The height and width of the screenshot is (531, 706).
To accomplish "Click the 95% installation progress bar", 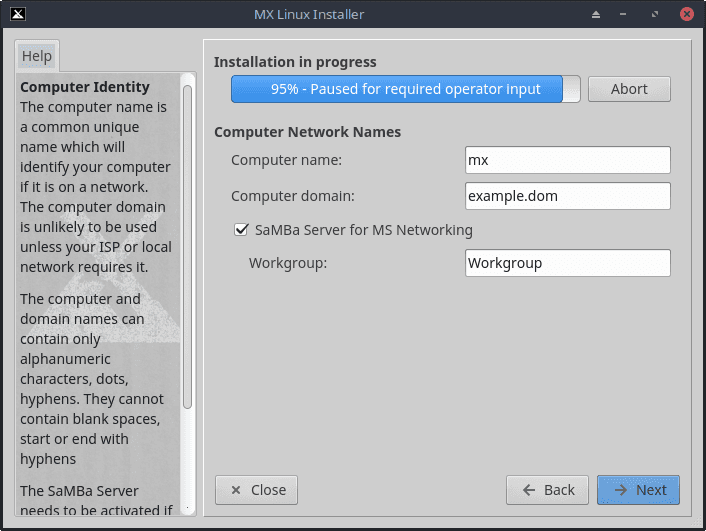I will (x=405, y=89).
